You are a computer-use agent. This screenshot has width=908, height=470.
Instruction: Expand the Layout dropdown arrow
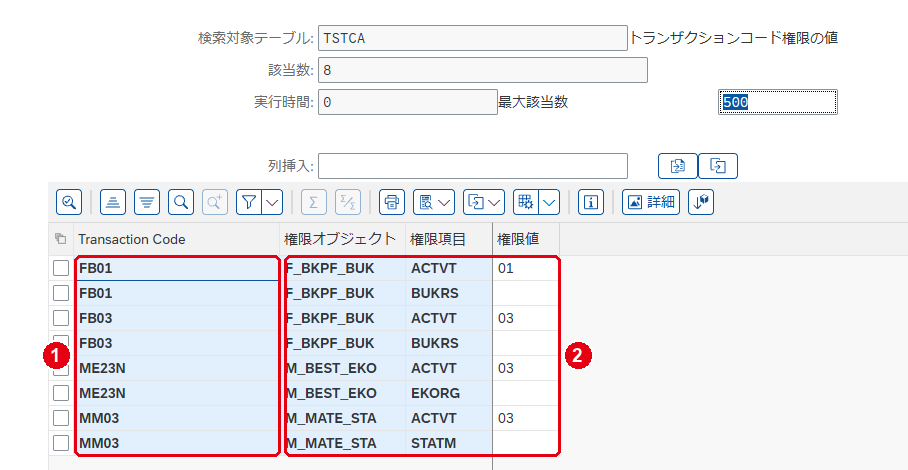[x=550, y=202]
